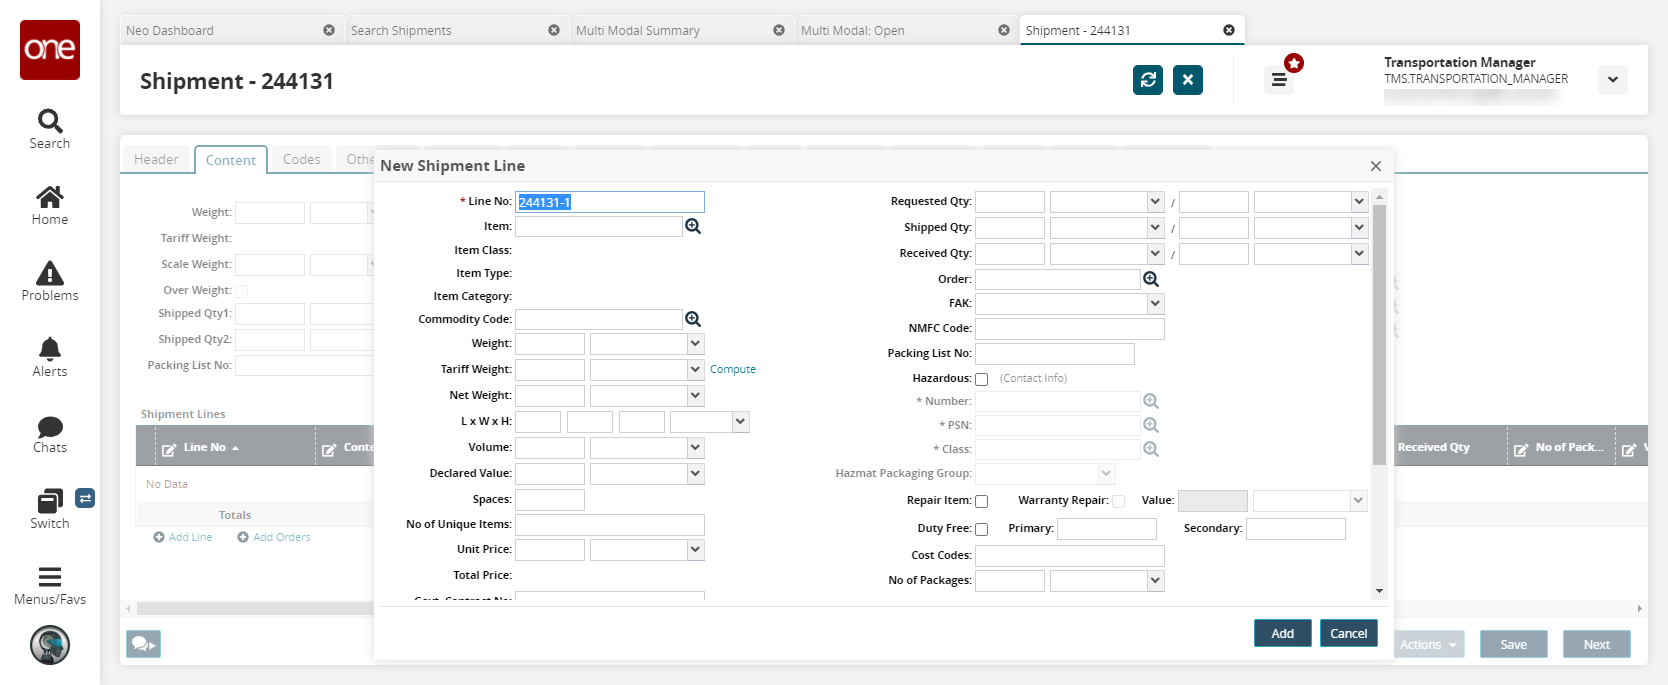The height and width of the screenshot is (685, 1668).
Task: Click the Order field search icon
Action: tap(1151, 279)
